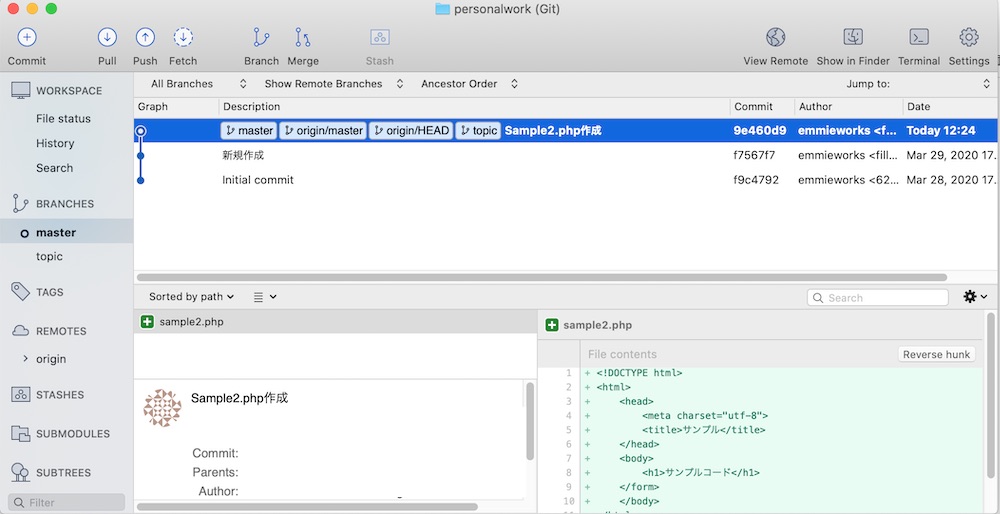
Task: Click the Date column header
Action: click(x=951, y=106)
